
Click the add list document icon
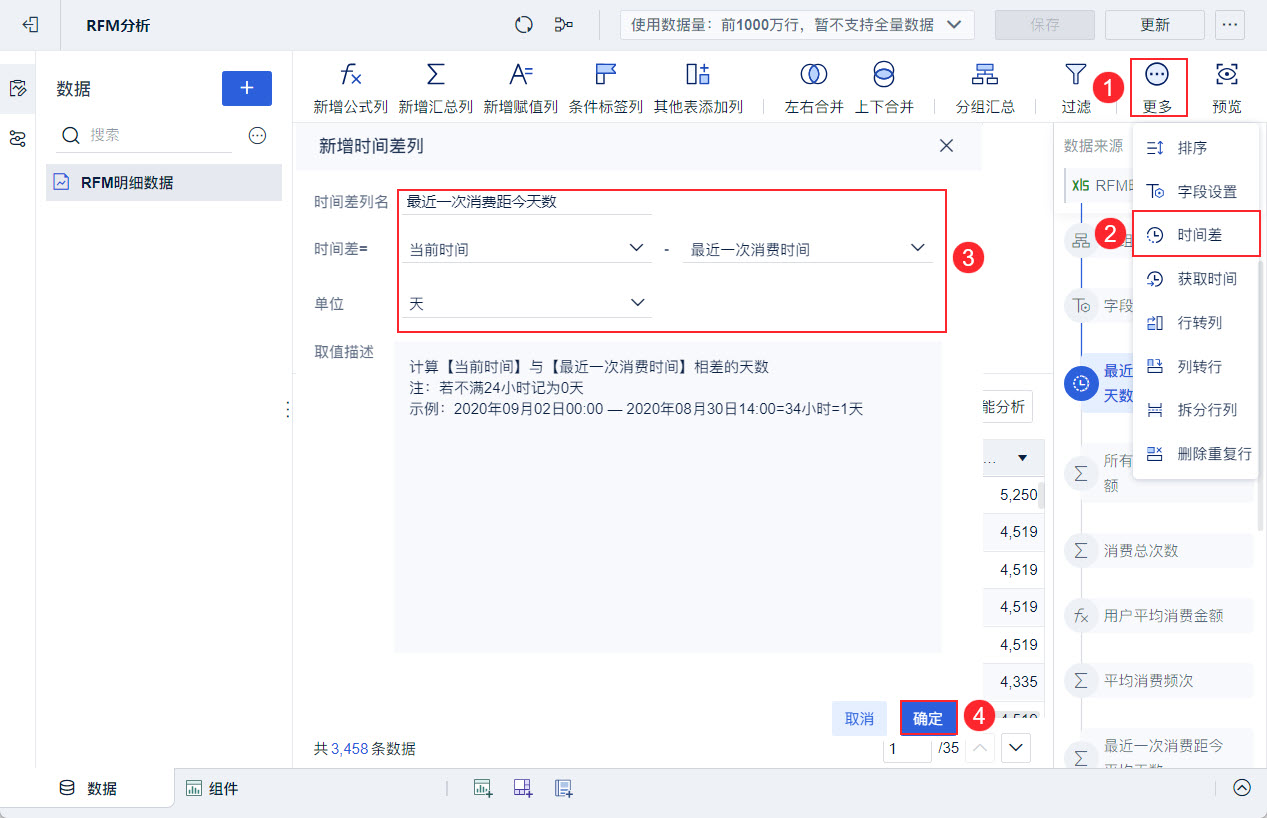pyautogui.click(x=563, y=788)
